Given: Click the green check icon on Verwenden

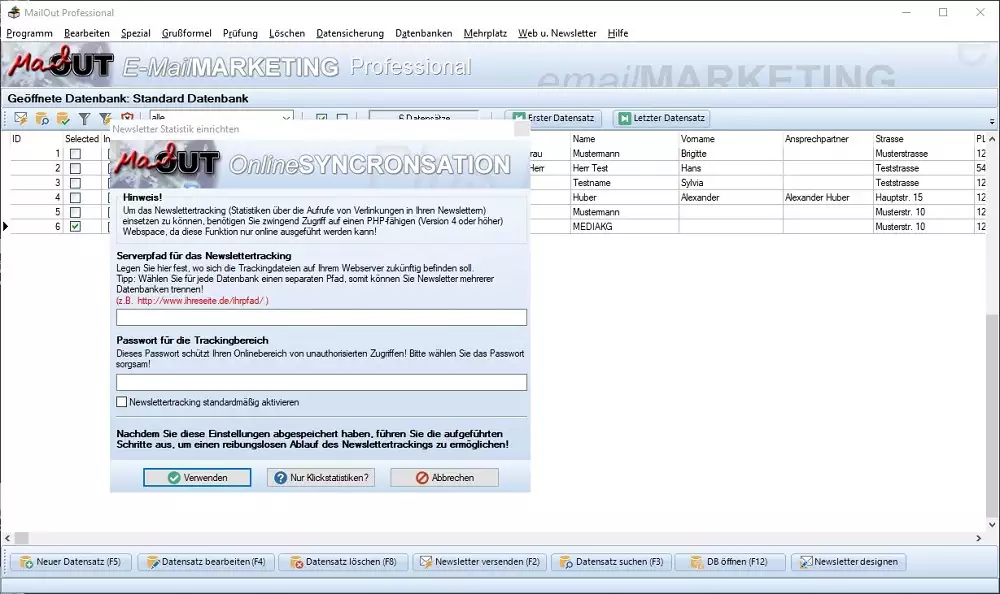Looking at the screenshot, I should click(174, 477).
